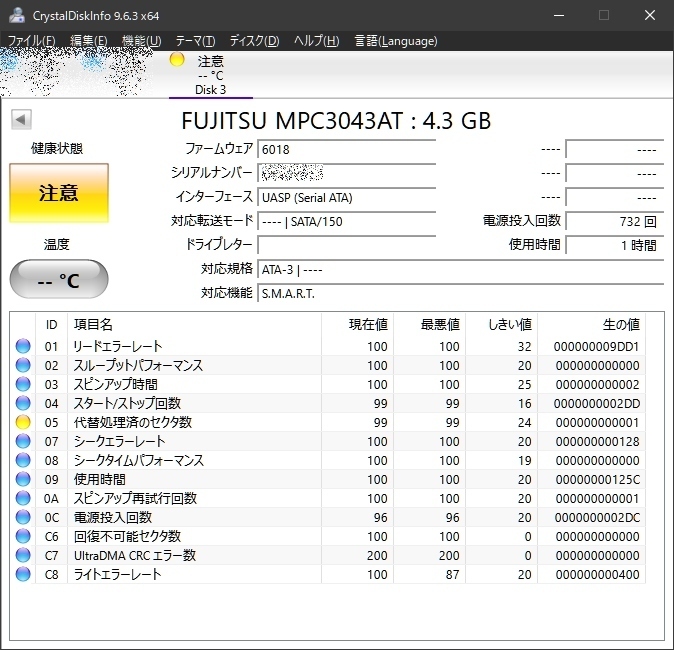Select the スピンアップ時間 attribute row

[x=328, y=384]
